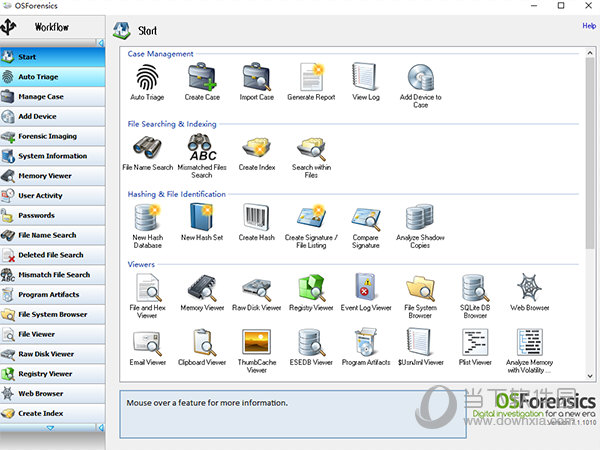Click main panel scrollbar down arrow
Viewport: 600px width, 450px height.
pos(590,376)
